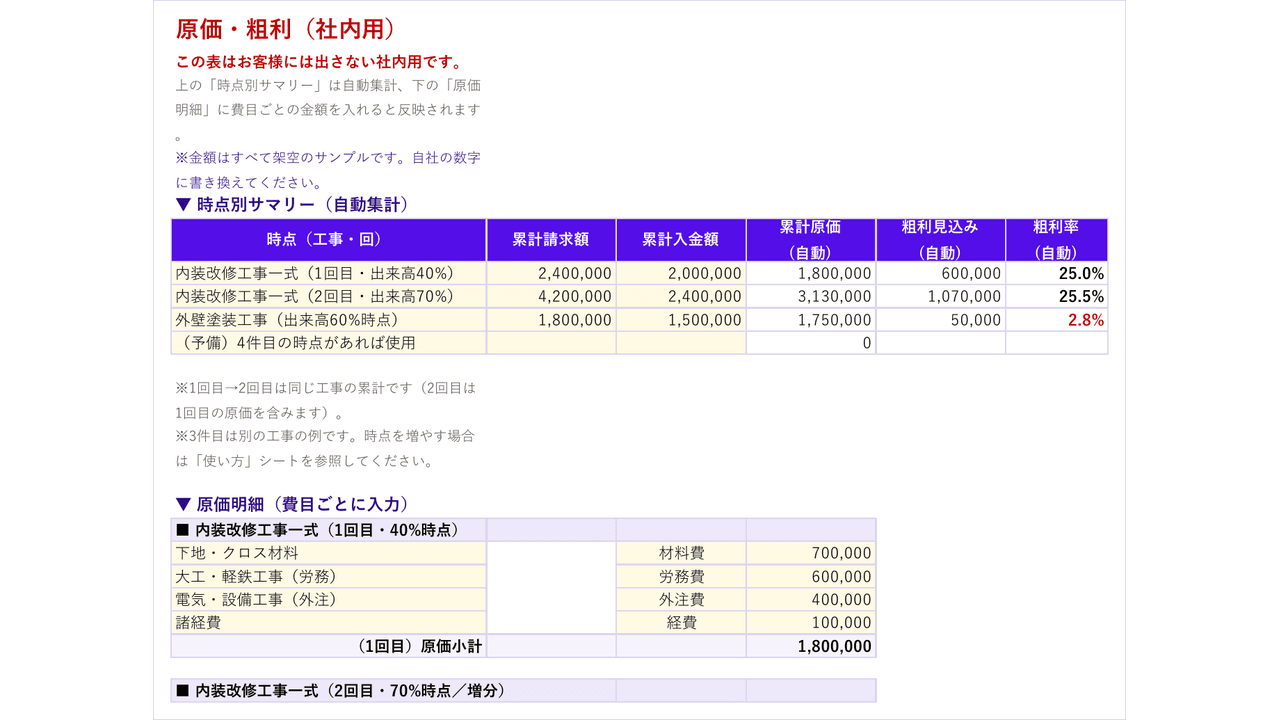Click the 労務費 category cell
The image size is (1280, 720).
click(x=681, y=577)
